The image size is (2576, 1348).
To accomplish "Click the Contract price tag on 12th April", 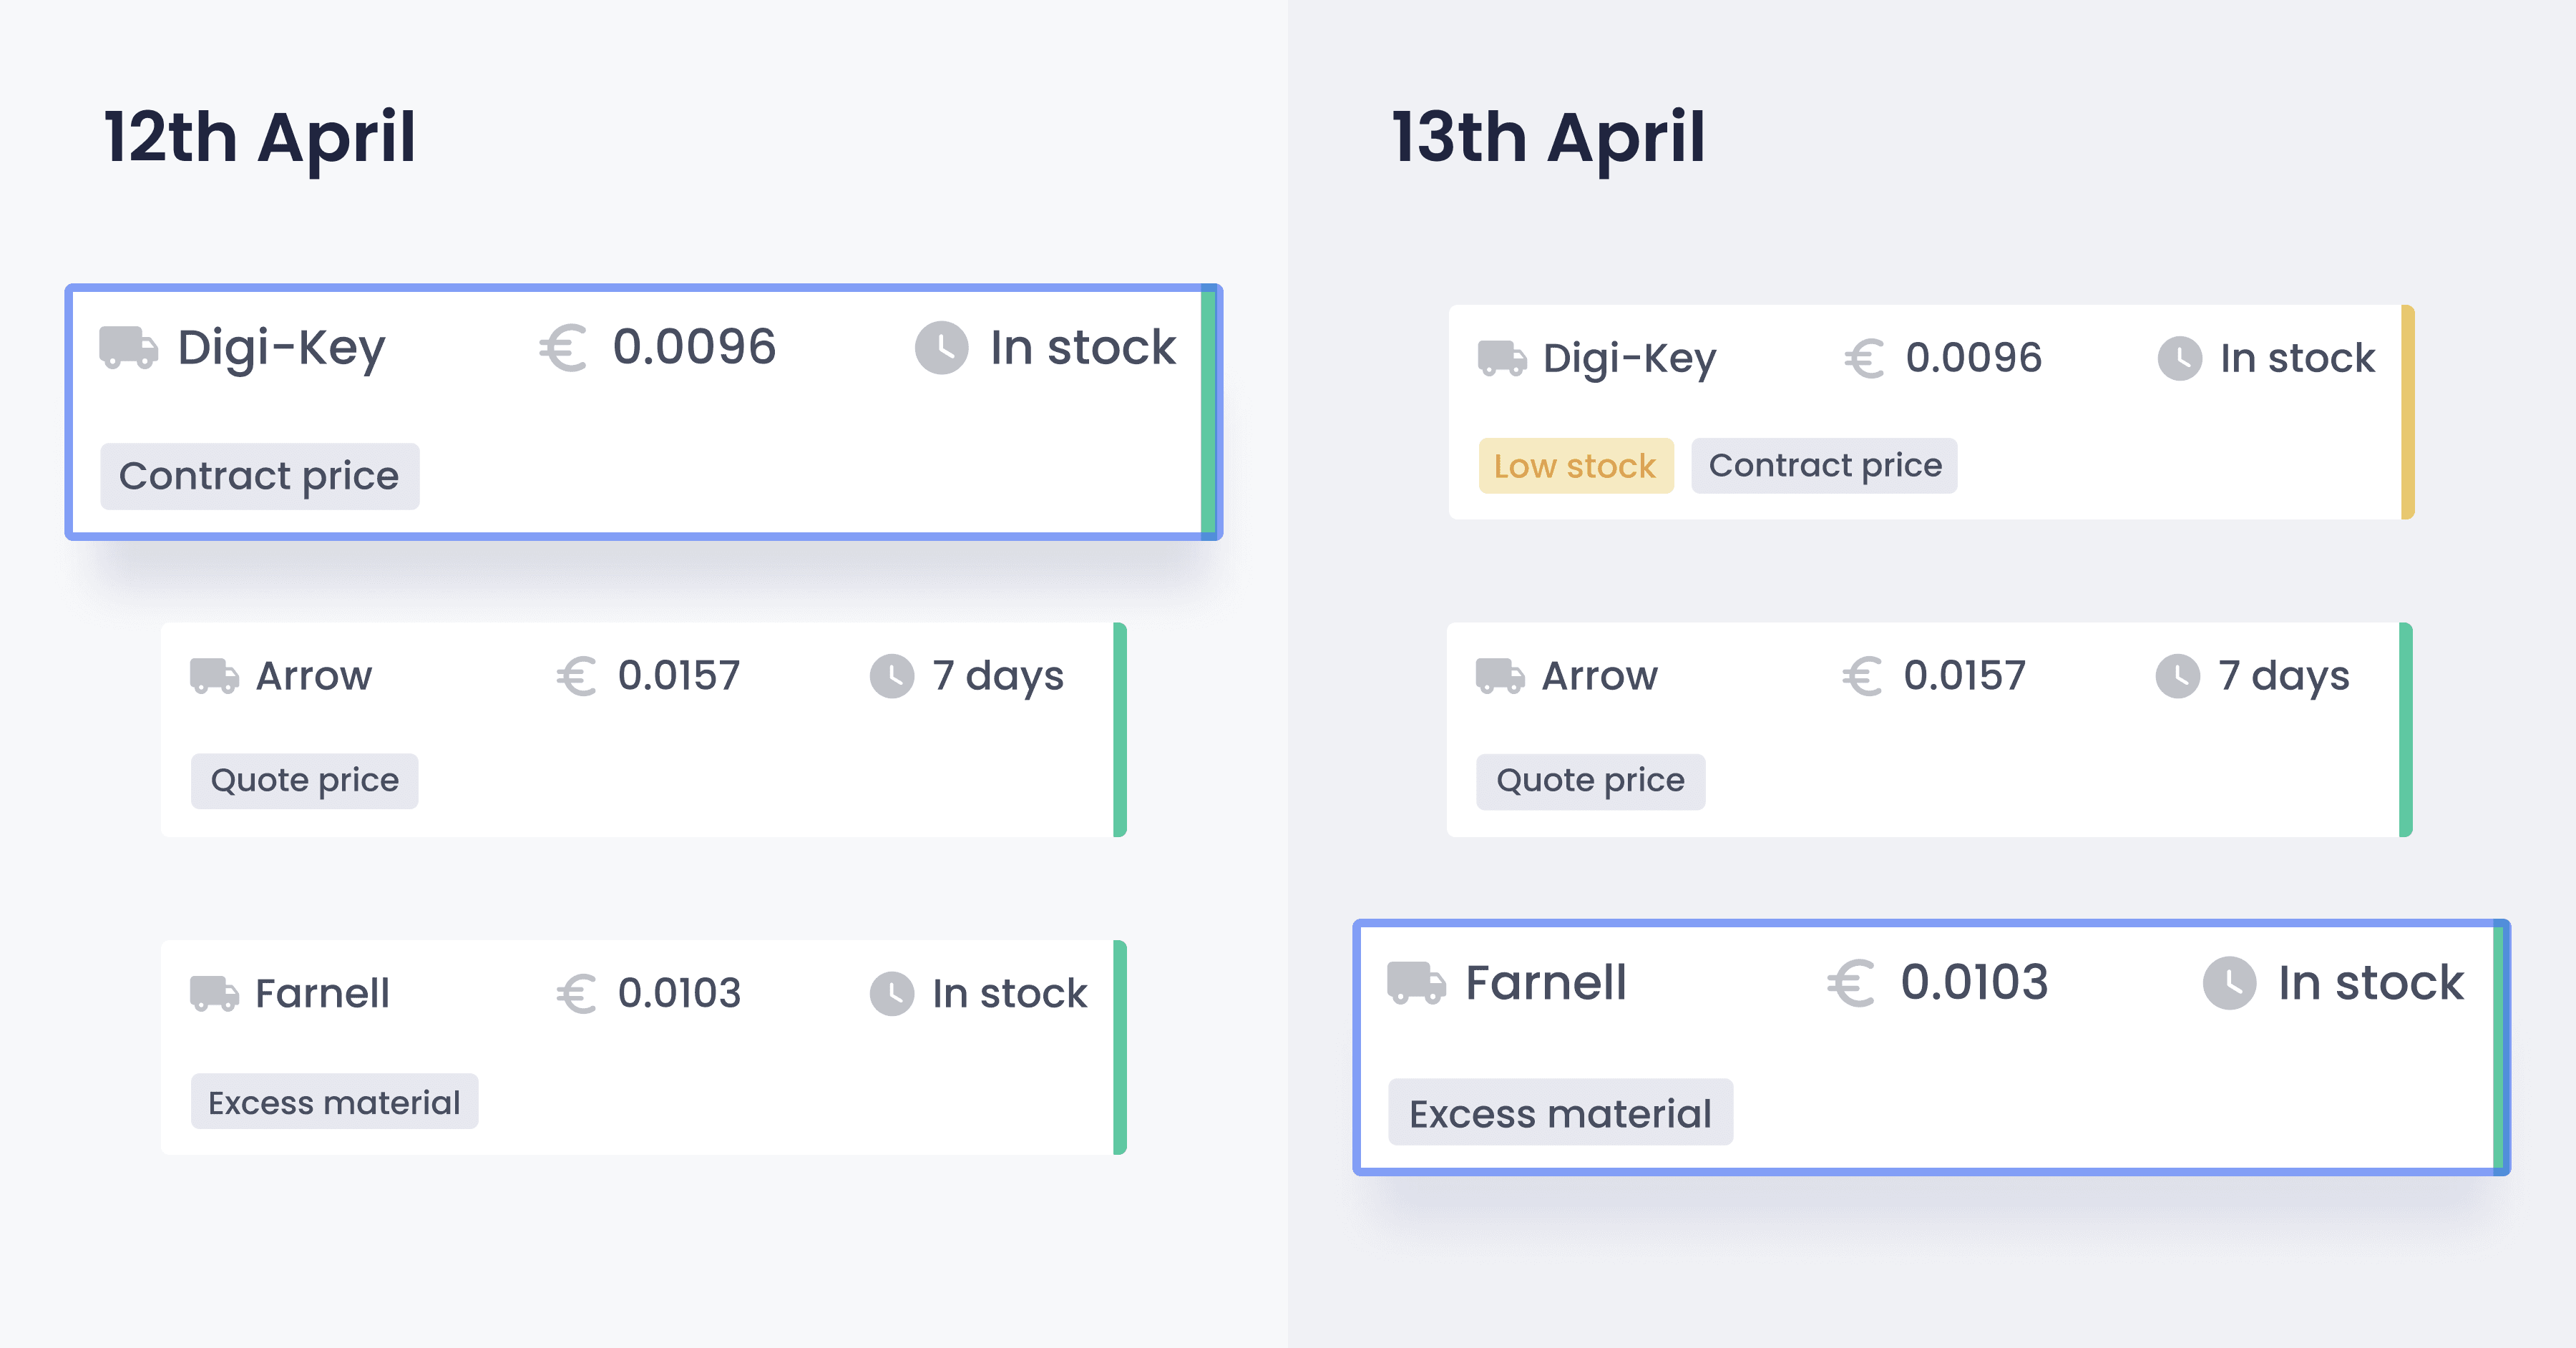I will pos(259,476).
